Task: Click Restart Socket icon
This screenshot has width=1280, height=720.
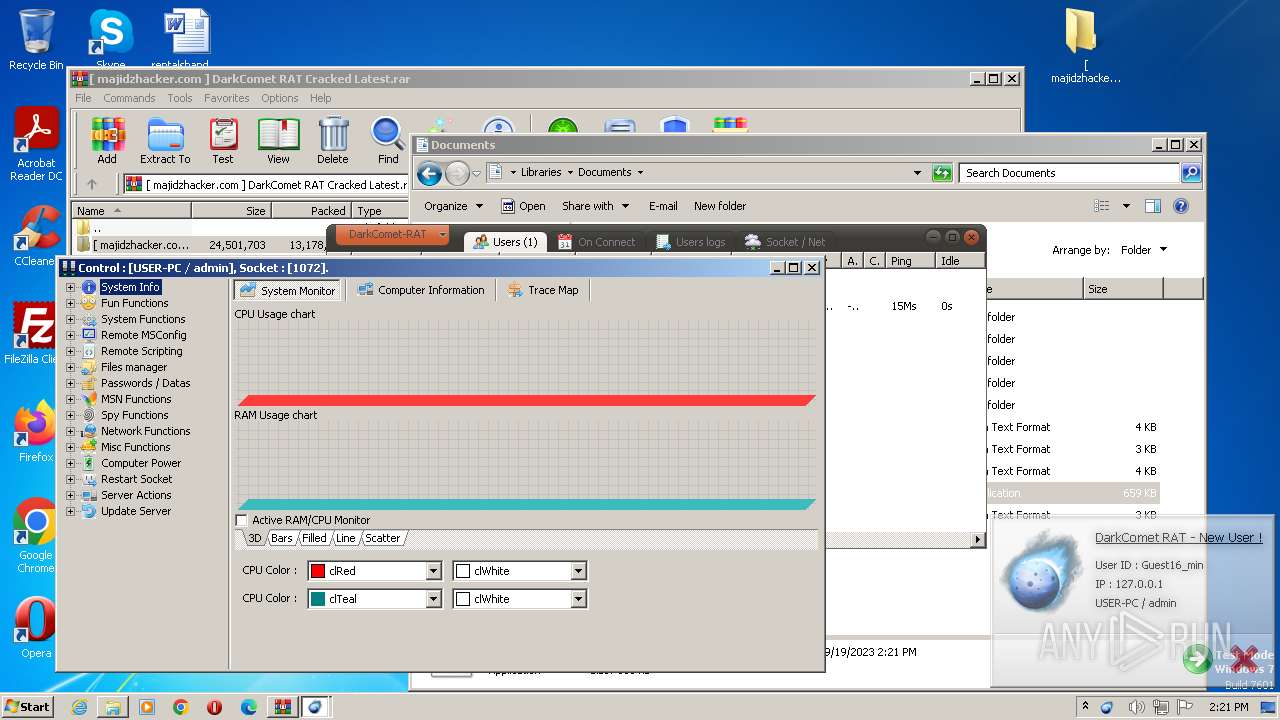Action: pyautogui.click(x=89, y=479)
